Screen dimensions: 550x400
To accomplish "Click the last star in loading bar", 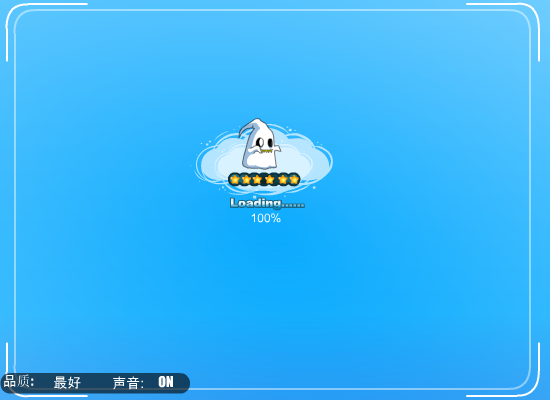I will [294, 180].
